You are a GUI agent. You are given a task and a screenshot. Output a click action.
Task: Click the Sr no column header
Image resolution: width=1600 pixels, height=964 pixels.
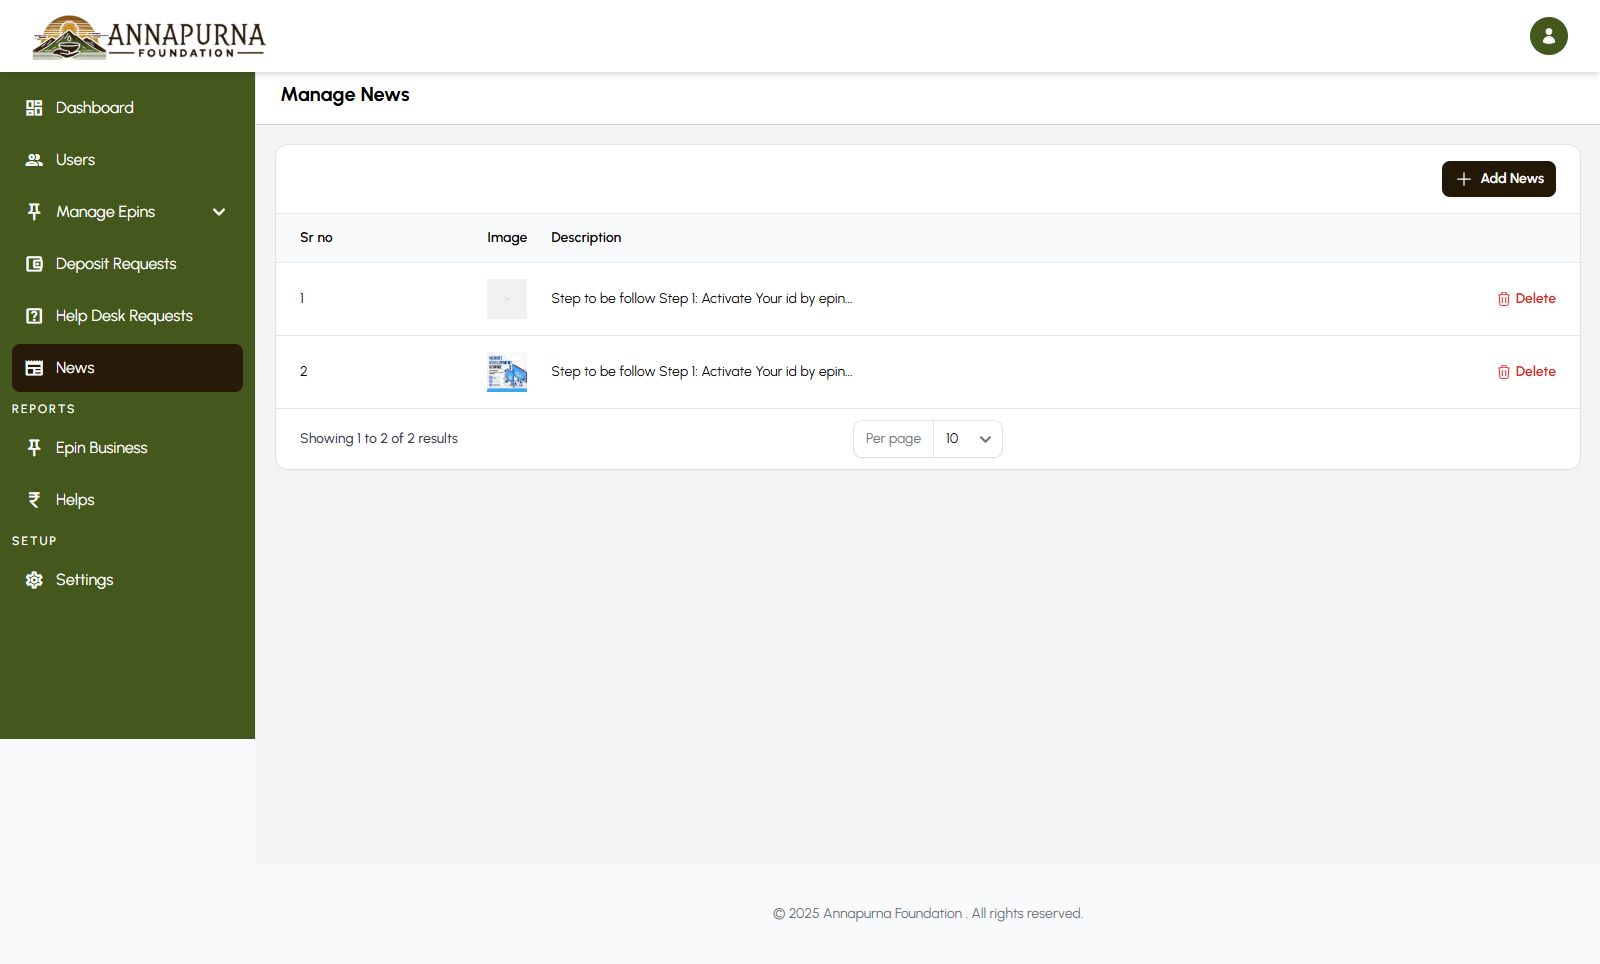point(316,238)
